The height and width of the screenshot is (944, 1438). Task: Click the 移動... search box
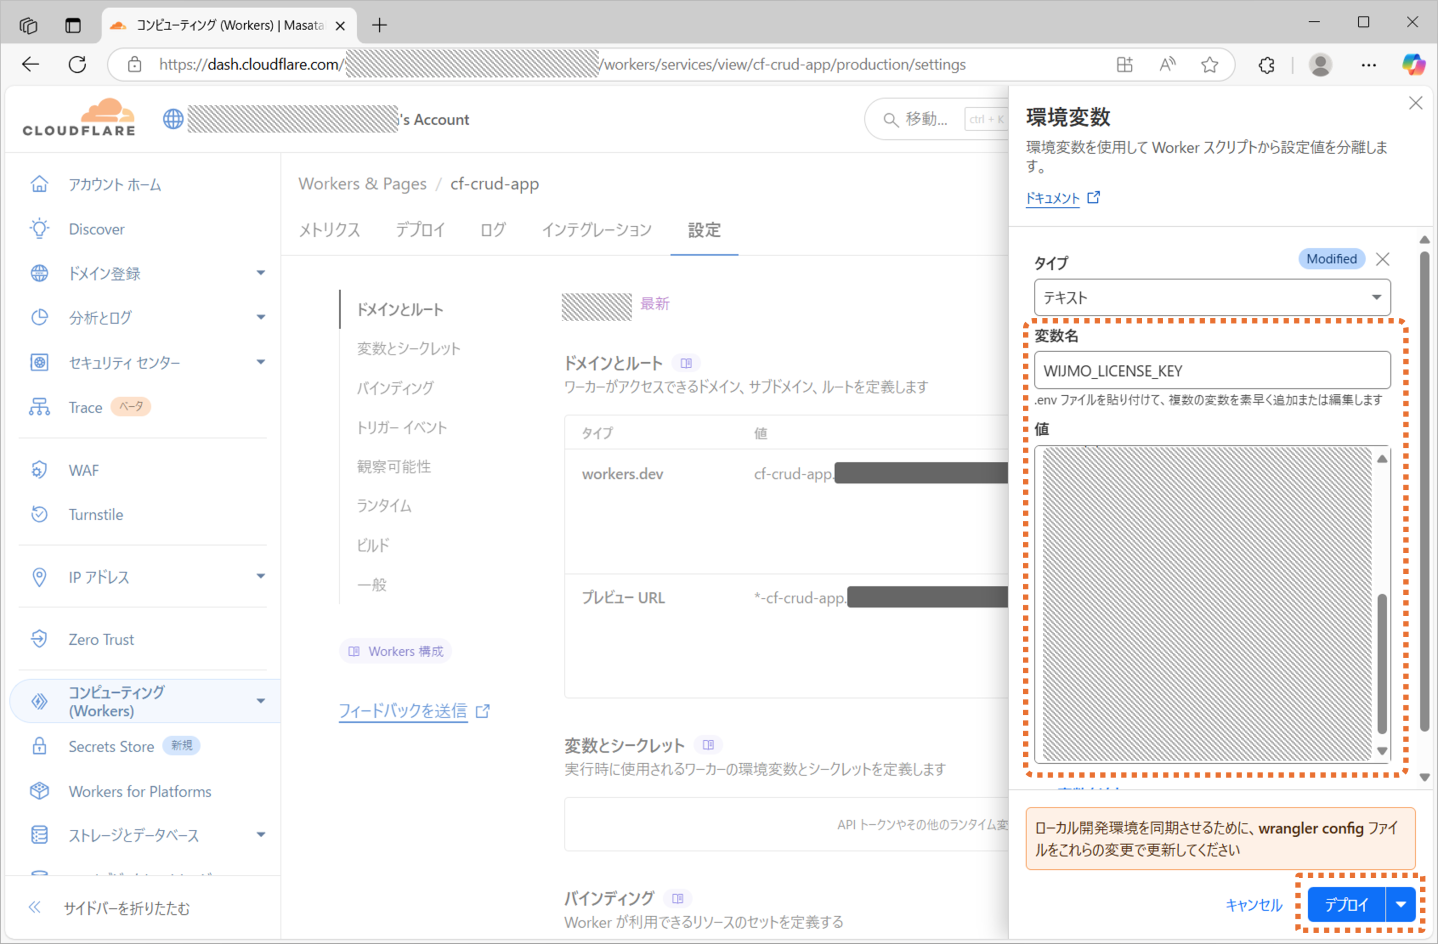tap(936, 119)
